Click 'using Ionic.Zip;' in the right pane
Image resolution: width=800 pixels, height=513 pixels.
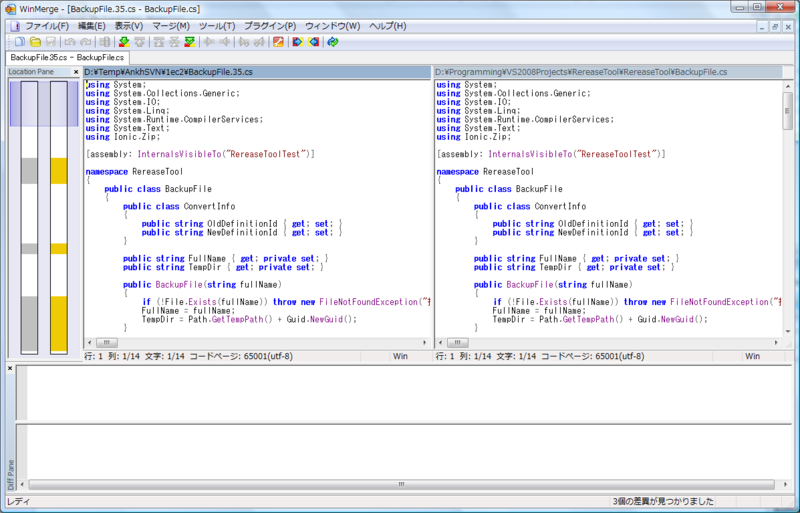473,137
